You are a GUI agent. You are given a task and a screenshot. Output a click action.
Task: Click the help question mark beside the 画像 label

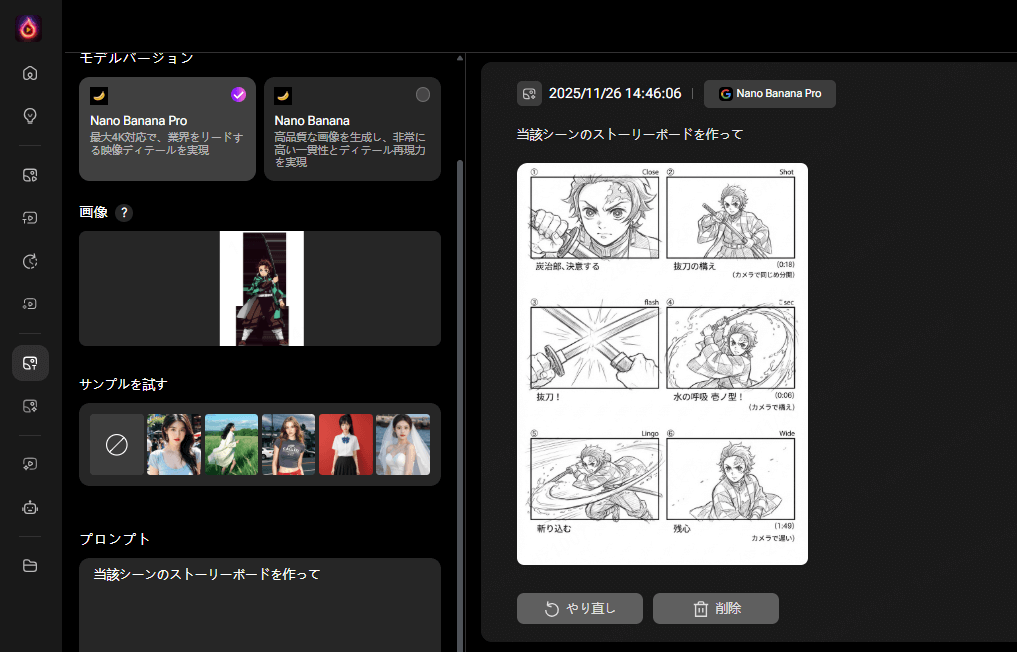(123, 212)
